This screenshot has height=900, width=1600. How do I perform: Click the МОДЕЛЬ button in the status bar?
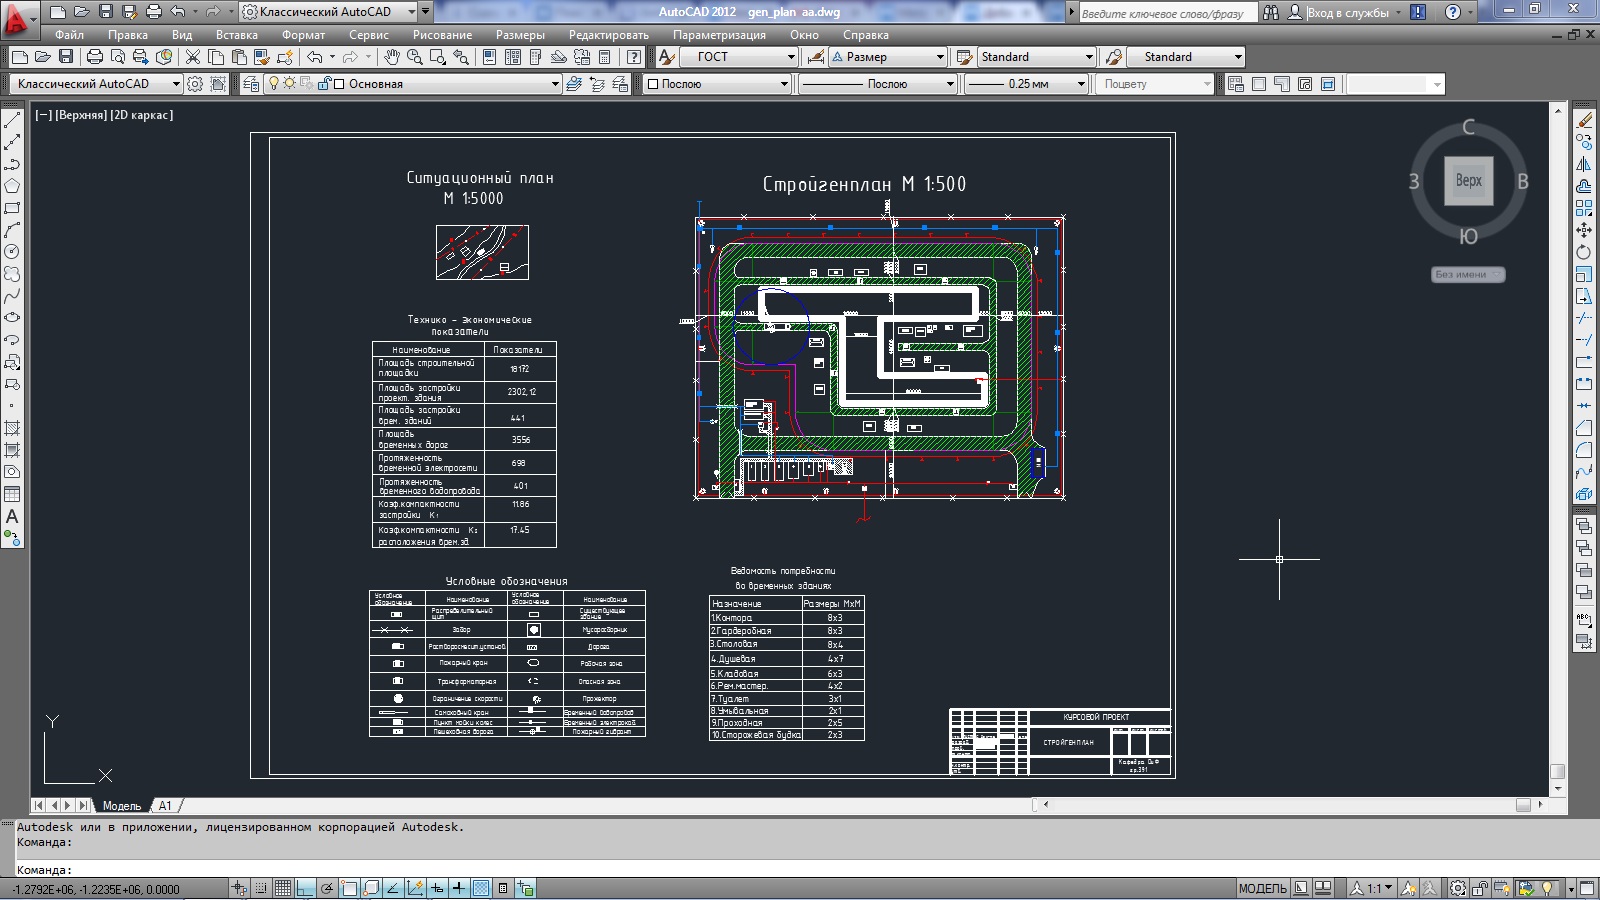pyautogui.click(x=1262, y=888)
